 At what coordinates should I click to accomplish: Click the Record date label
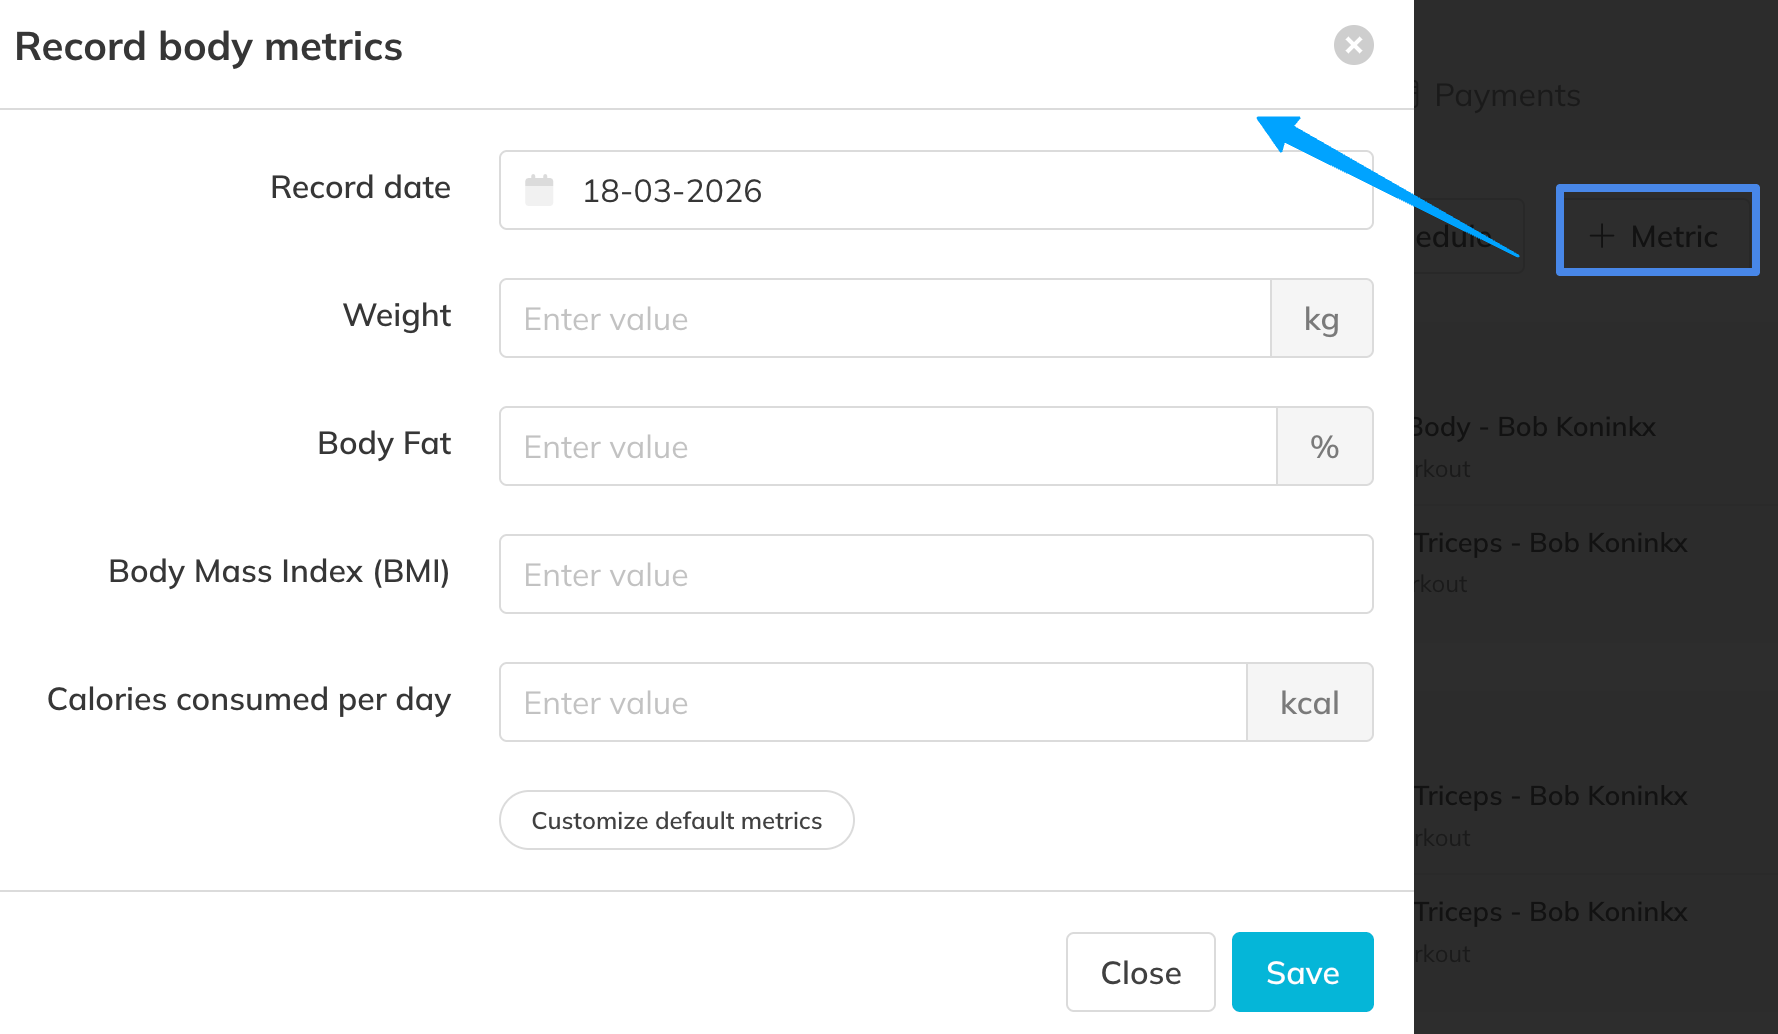pos(360,187)
